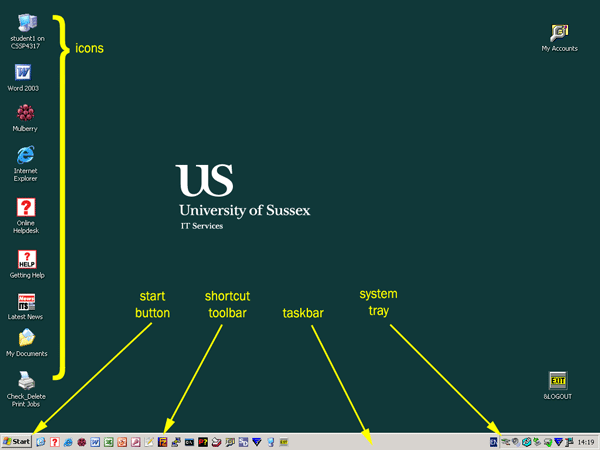
Task: Open the My Accounts desktop icon
Action: 559,38
